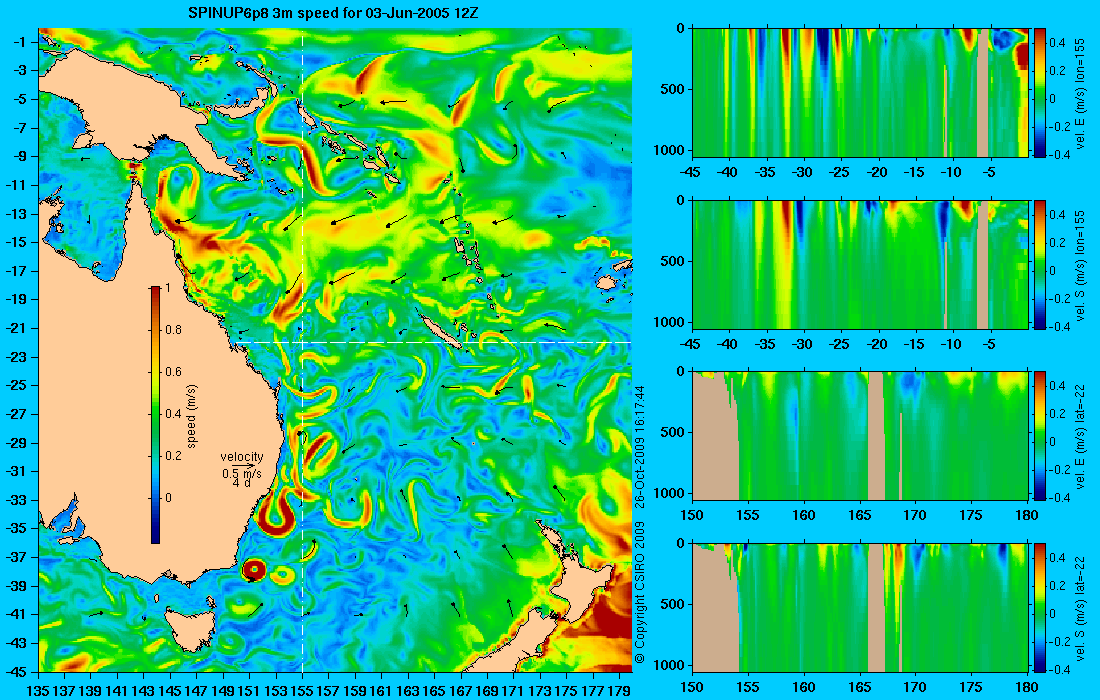1100x700 pixels.
Task: Open the velocity East lat=-22 section plot
Action: tap(859, 436)
